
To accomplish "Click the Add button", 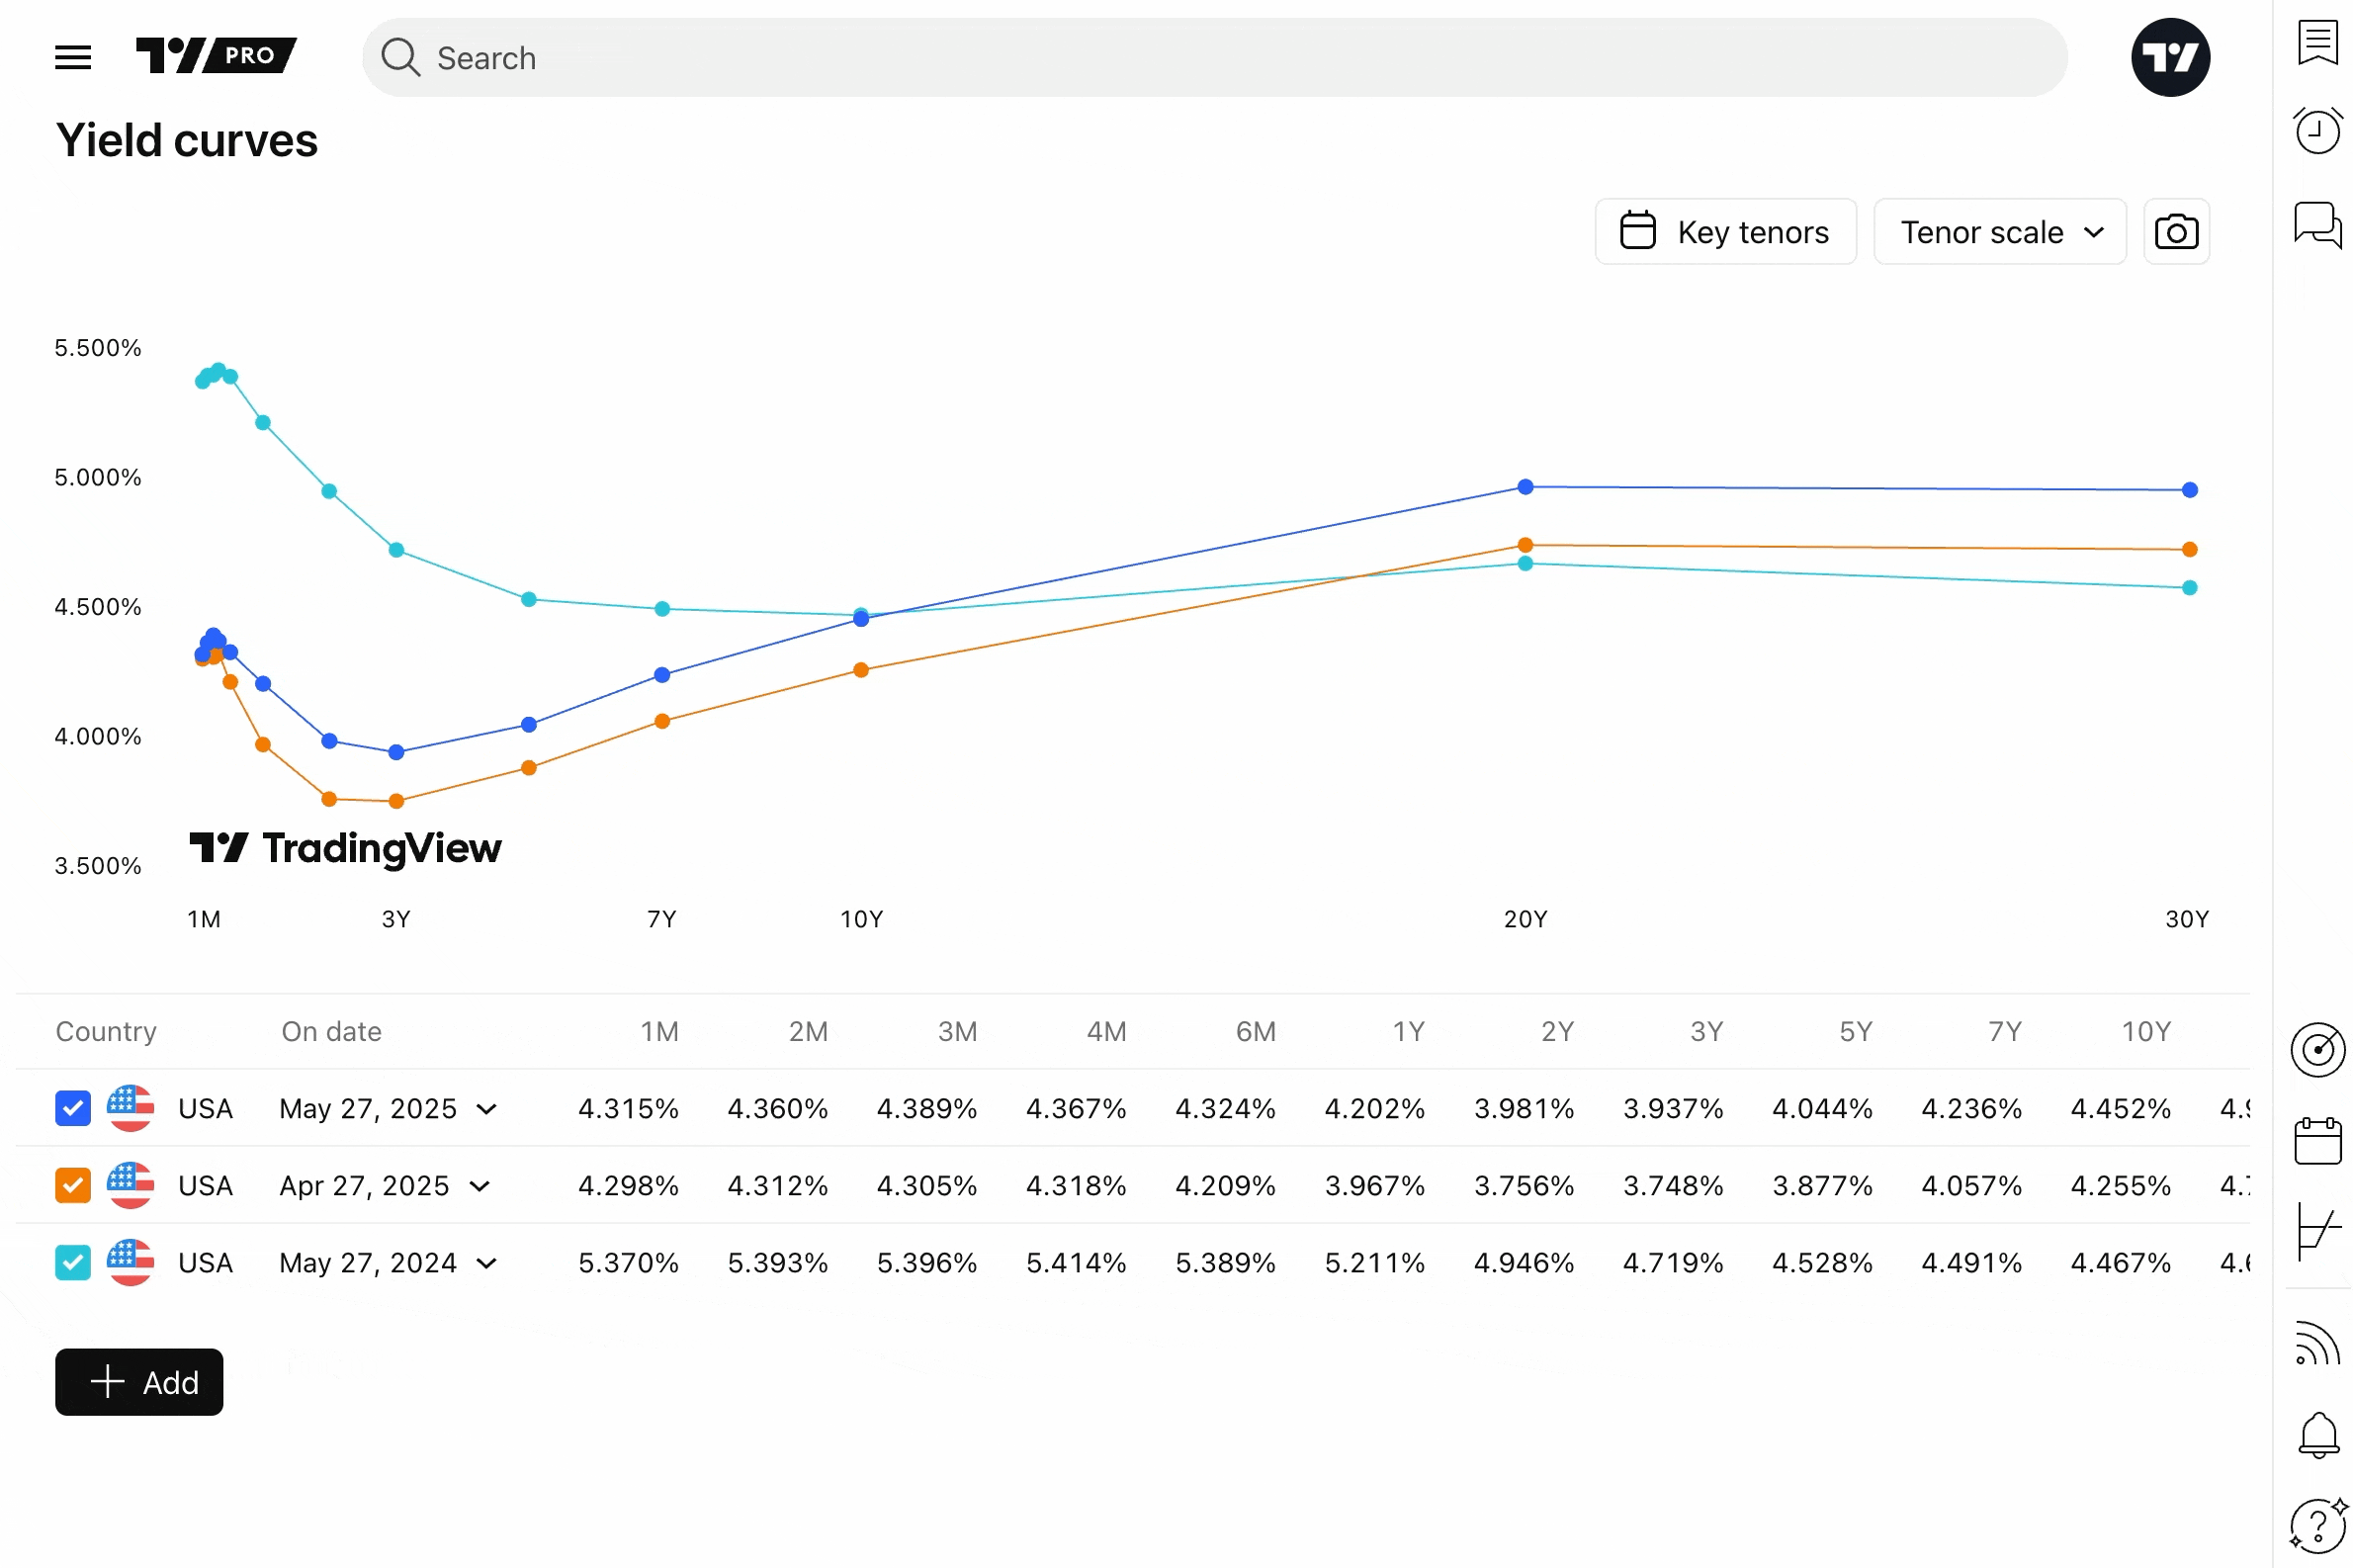I will [139, 1382].
